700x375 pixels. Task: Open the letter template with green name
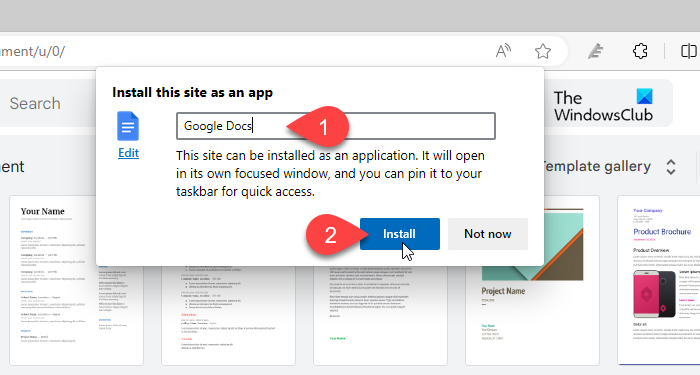tap(380, 315)
